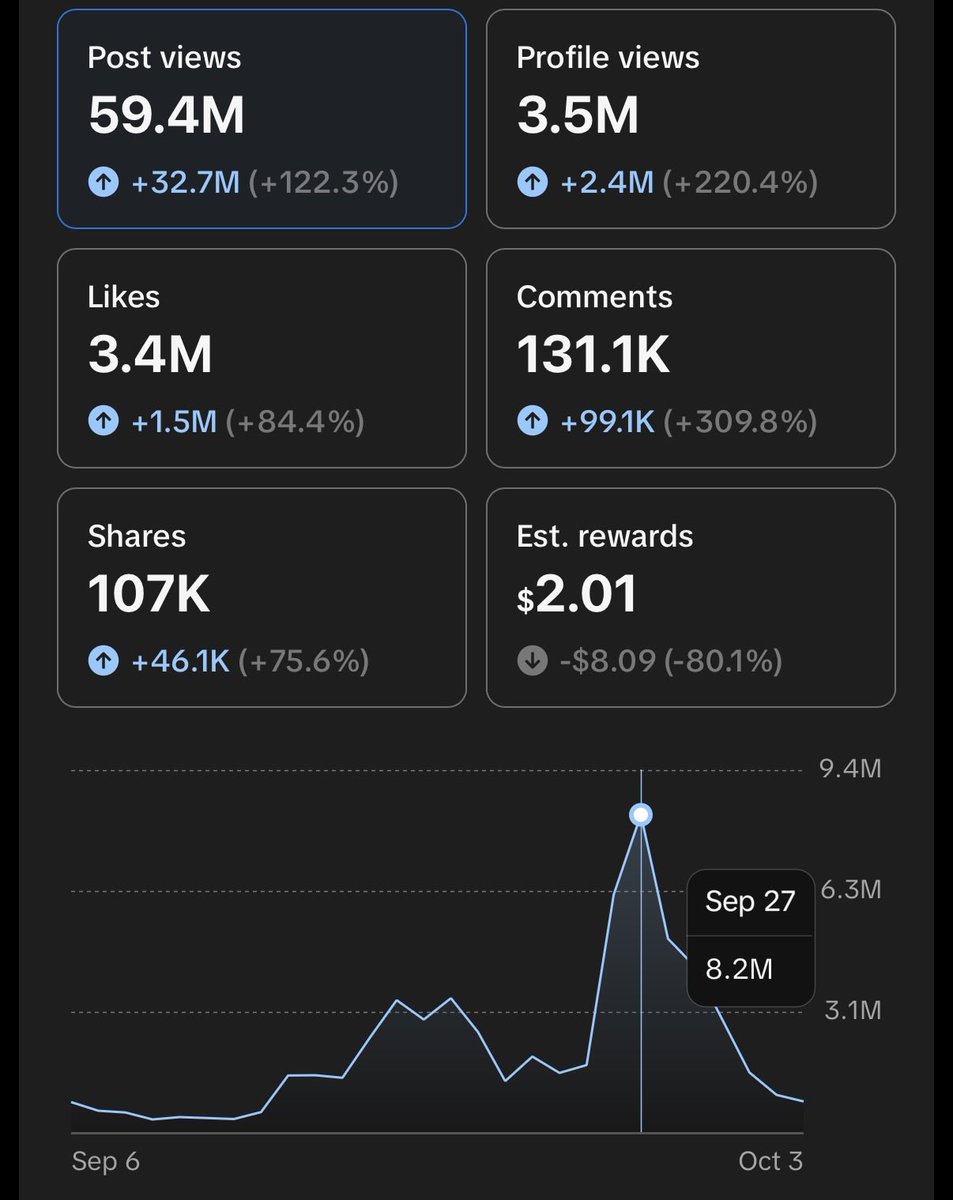953x1200 pixels.
Task: Click the (+309.8%) percentage text
Action: pos(740,422)
